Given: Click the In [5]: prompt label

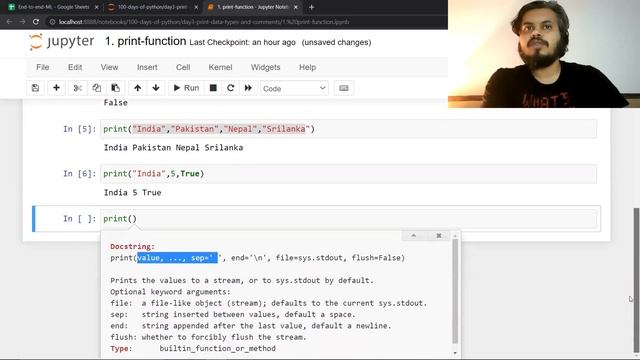Looking at the screenshot, I should [80, 129].
